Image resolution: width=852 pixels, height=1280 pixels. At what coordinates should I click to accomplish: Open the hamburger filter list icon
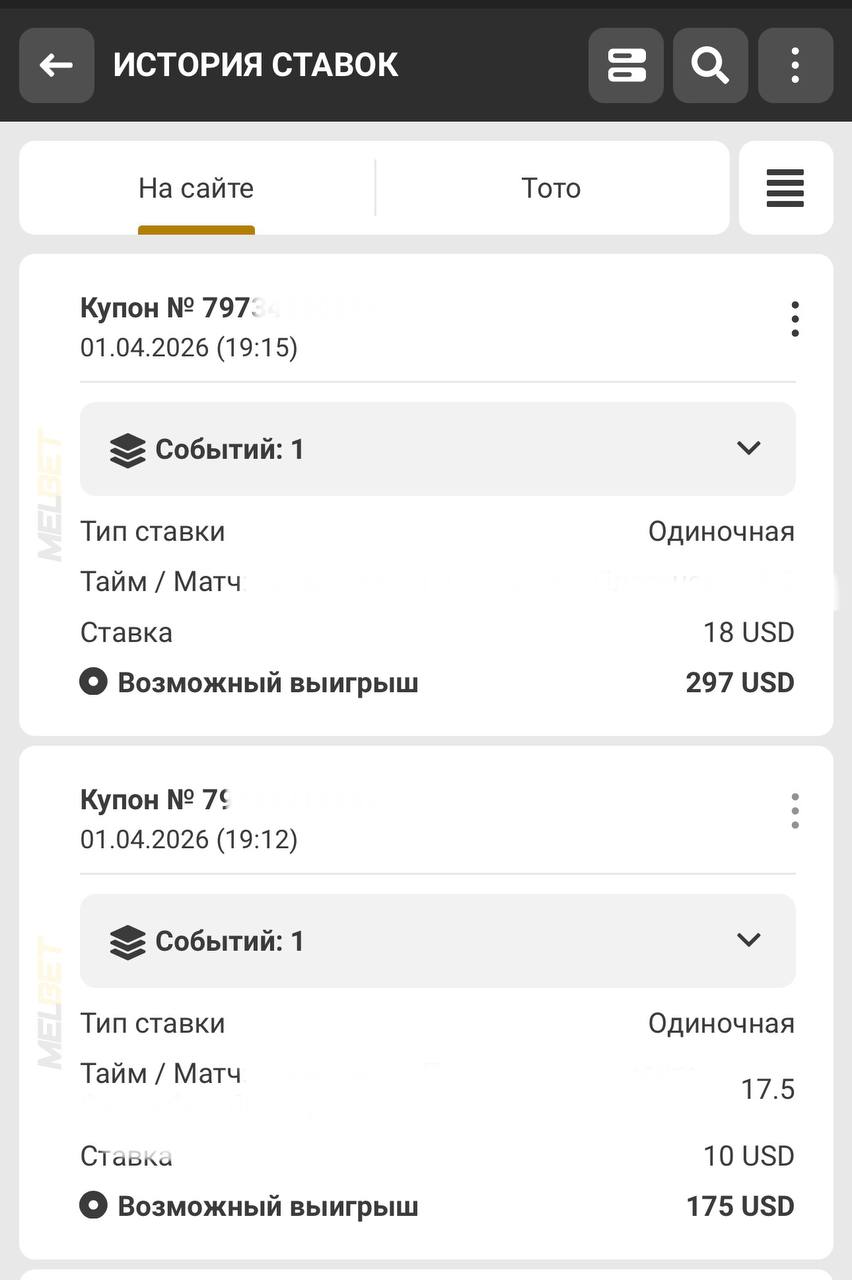tap(785, 188)
